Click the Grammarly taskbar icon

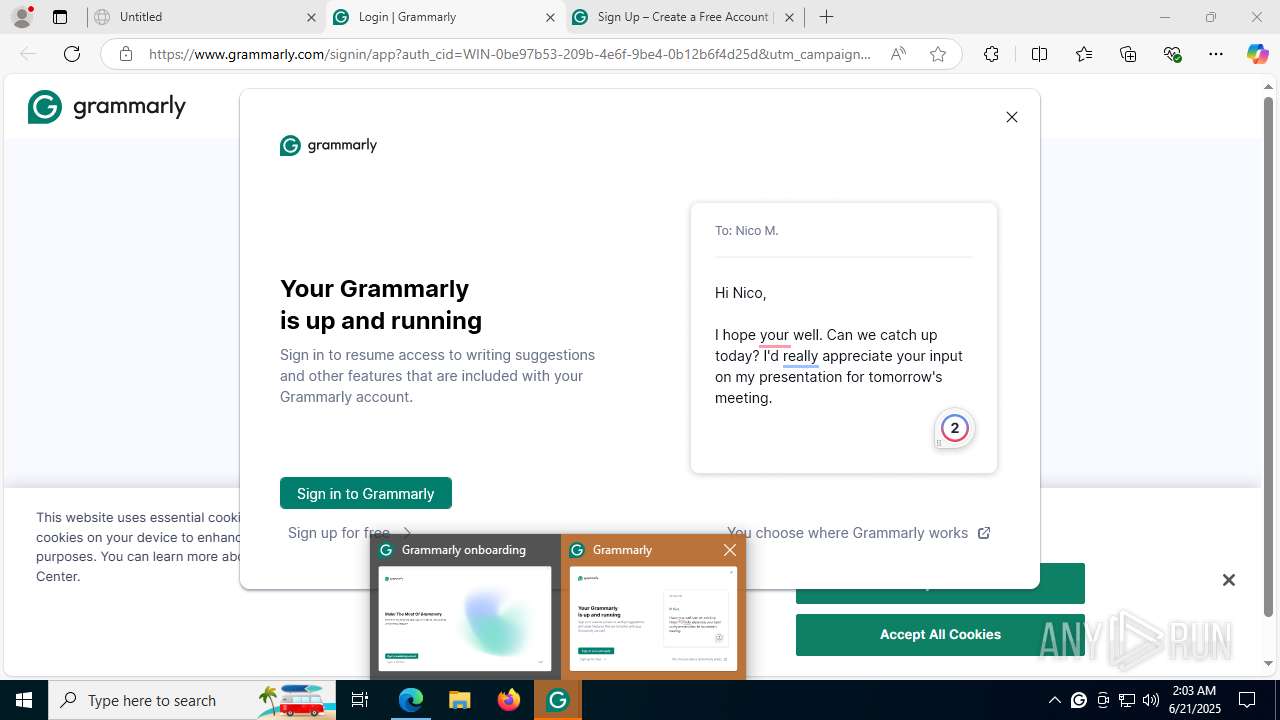tap(558, 700)
